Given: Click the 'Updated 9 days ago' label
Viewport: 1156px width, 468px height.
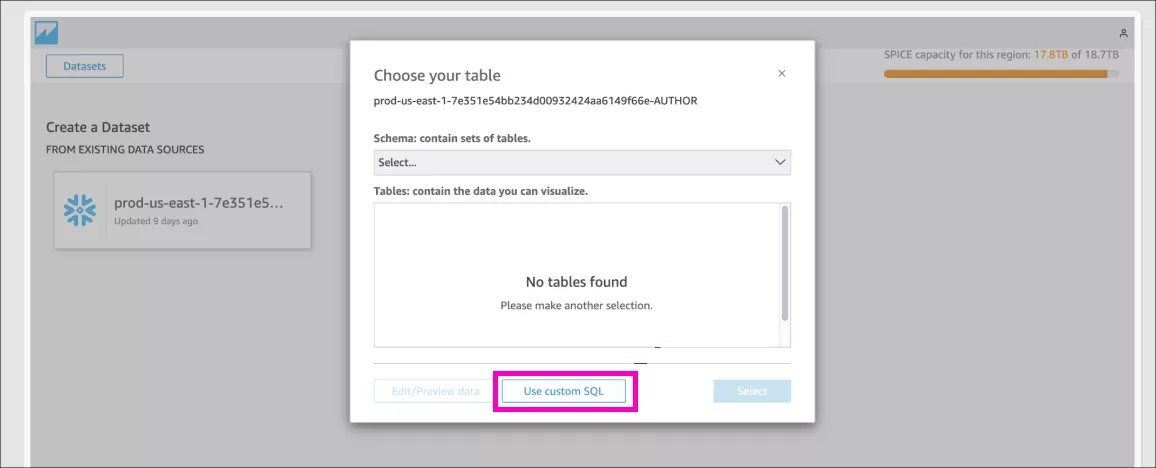Looking at the screenshot, I should tap(156, 221).
